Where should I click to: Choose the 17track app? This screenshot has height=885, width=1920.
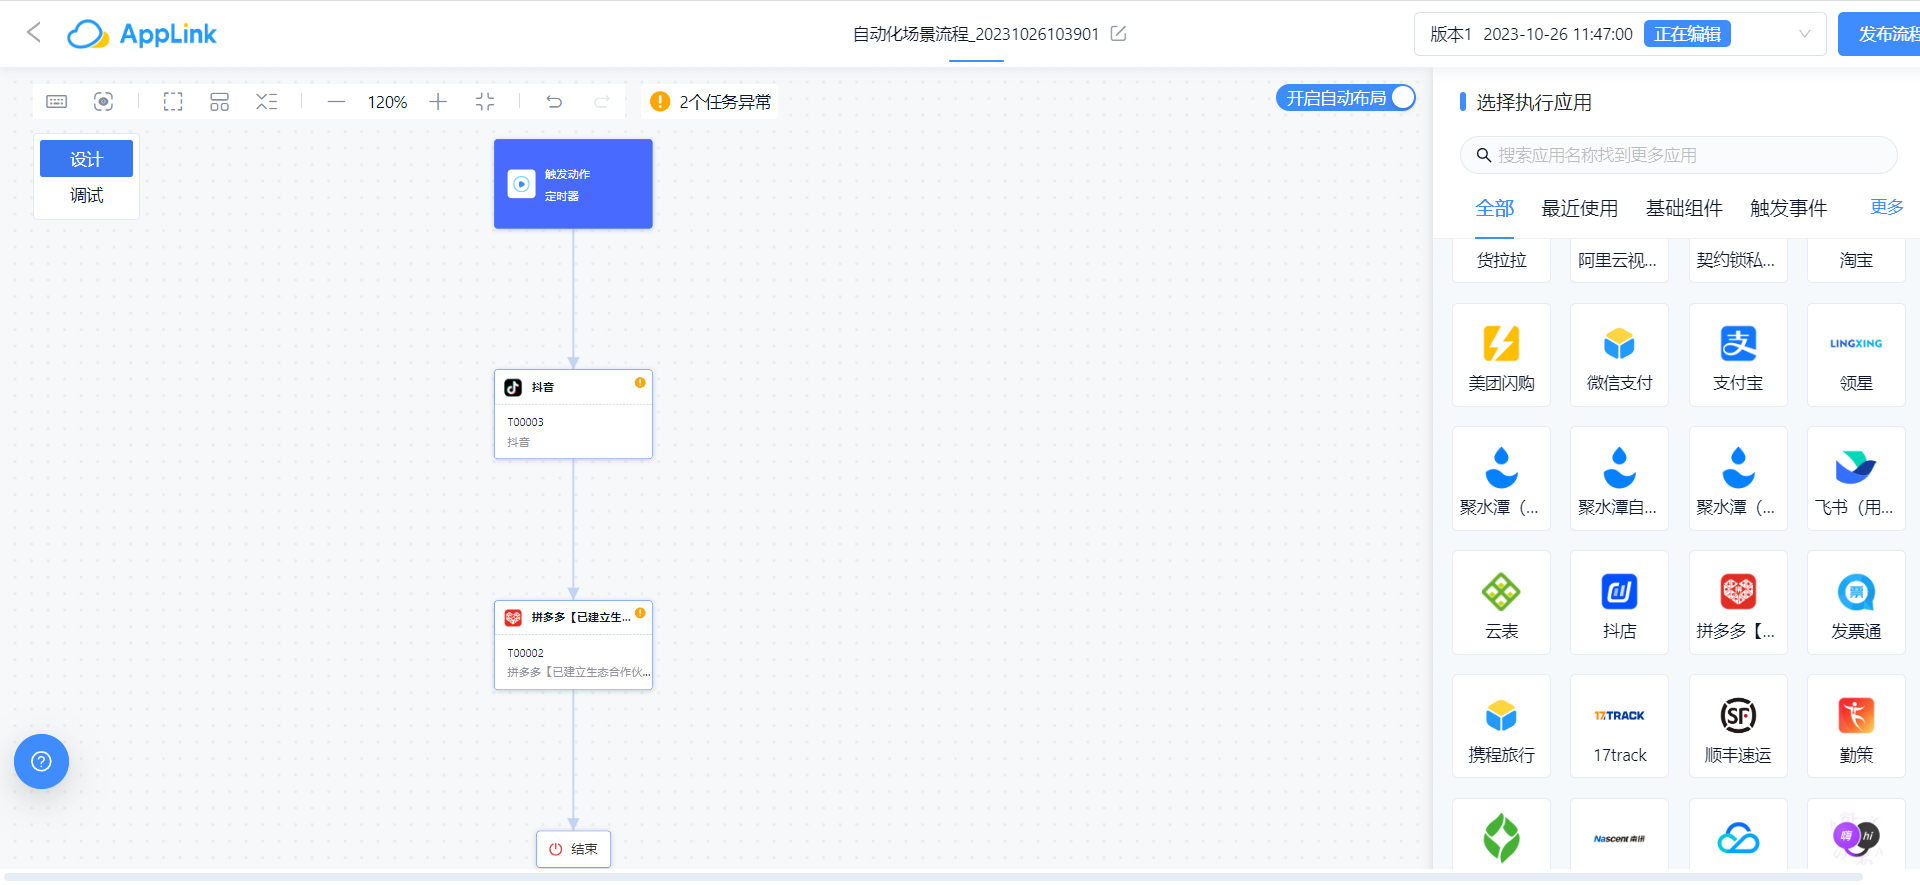tap(1619, 727)
